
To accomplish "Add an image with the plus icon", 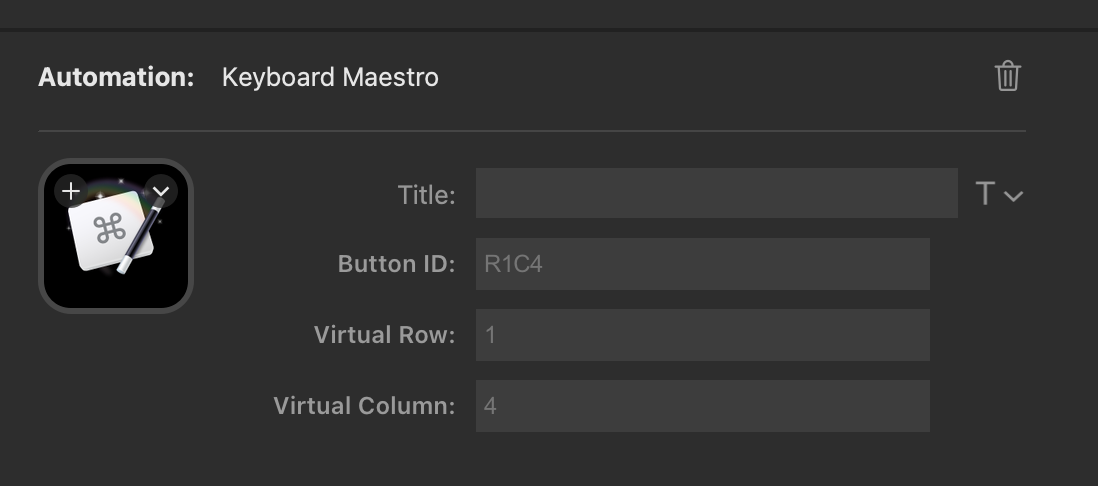I will (x=71, y=191).
